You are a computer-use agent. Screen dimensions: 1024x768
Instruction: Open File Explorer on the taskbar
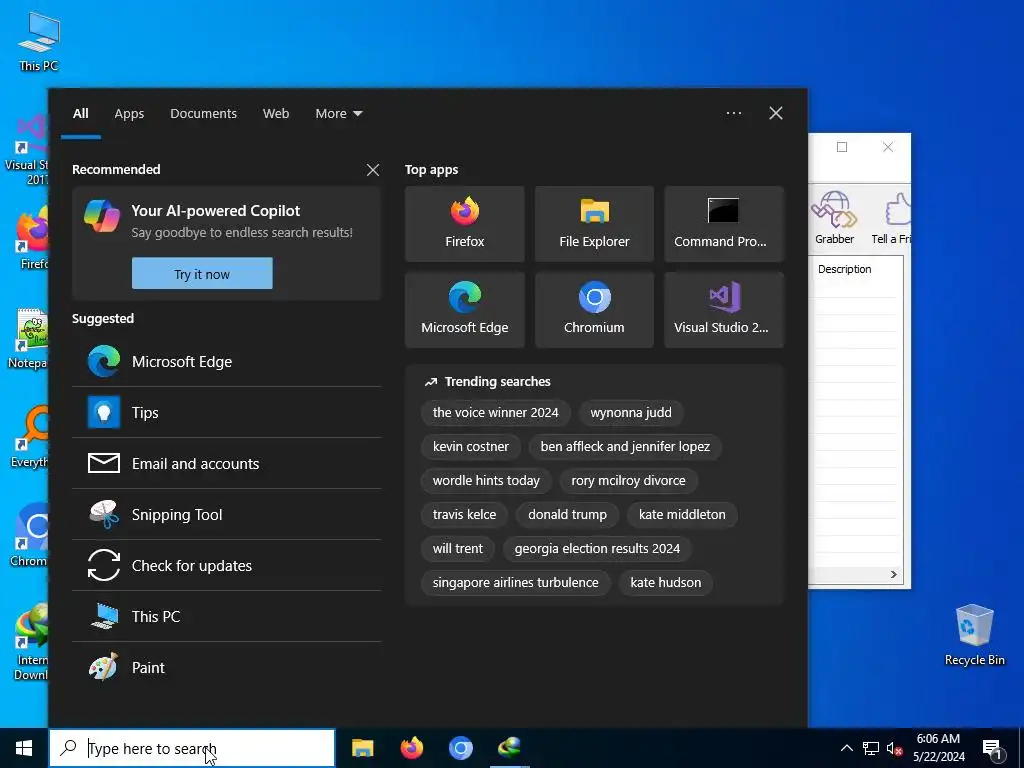tap(362, 748)
